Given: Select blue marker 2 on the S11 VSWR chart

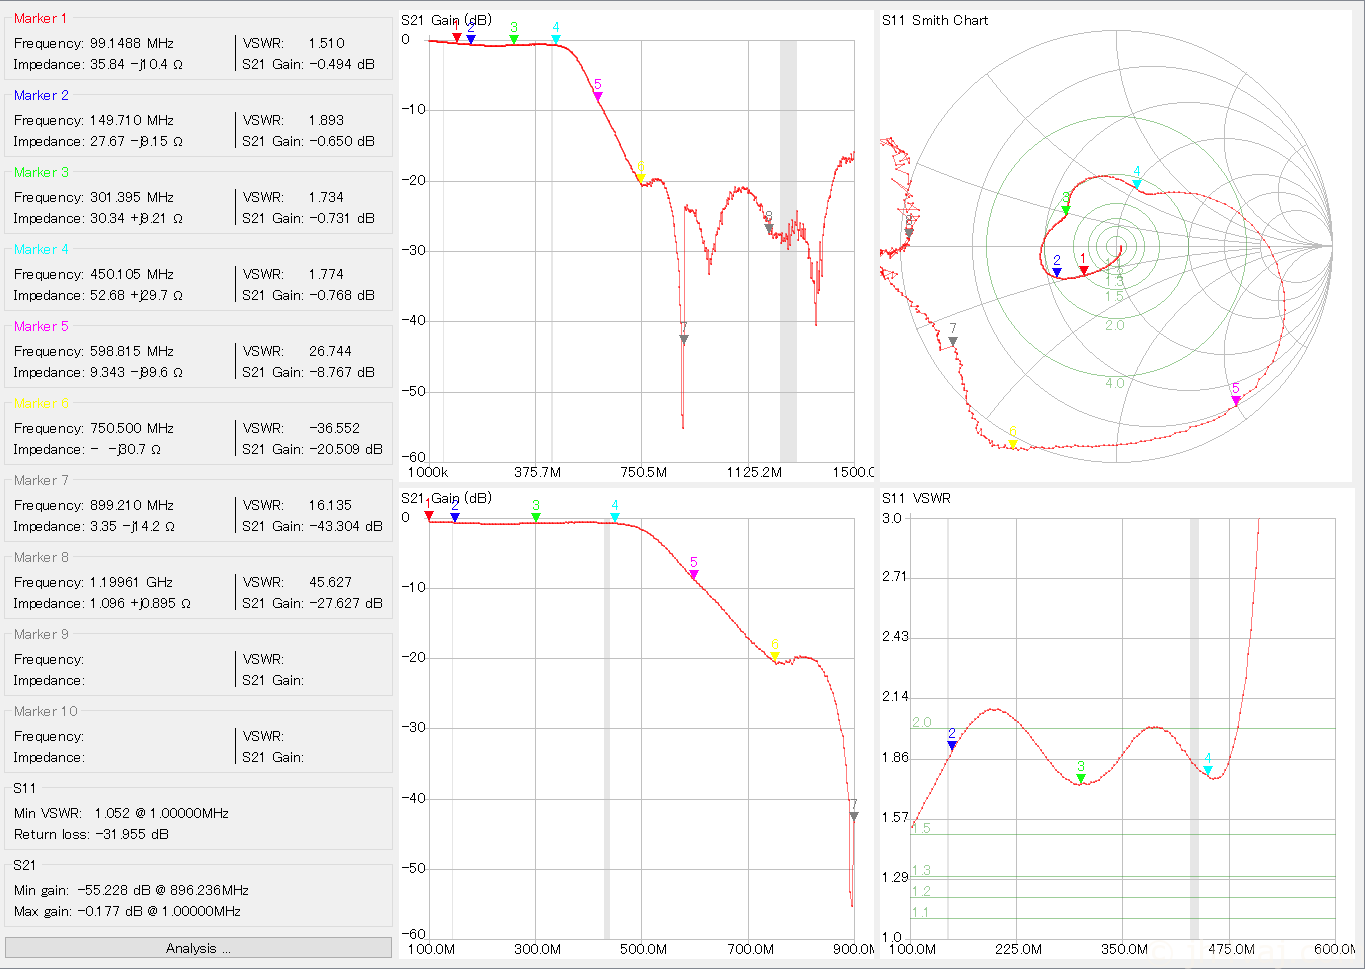Looking at the screenshot, I should [952, 745].
